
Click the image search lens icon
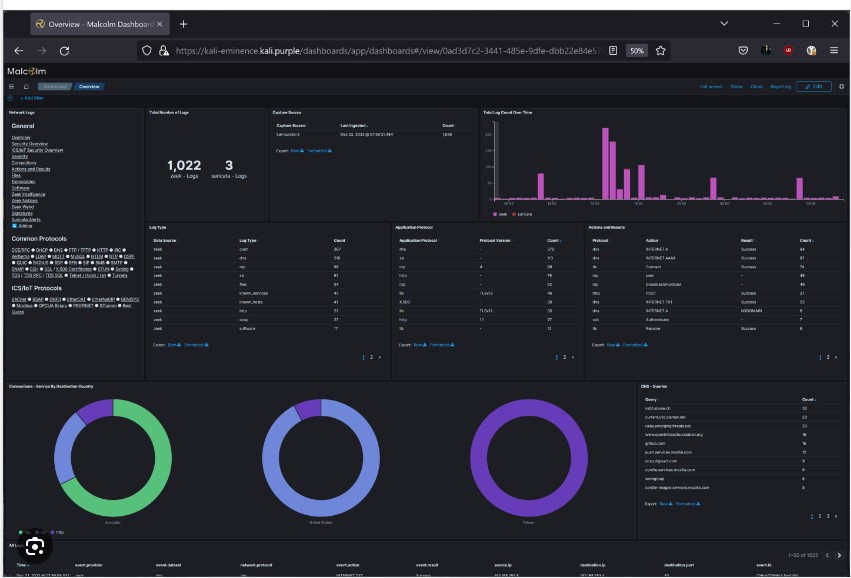coord(35,546)
